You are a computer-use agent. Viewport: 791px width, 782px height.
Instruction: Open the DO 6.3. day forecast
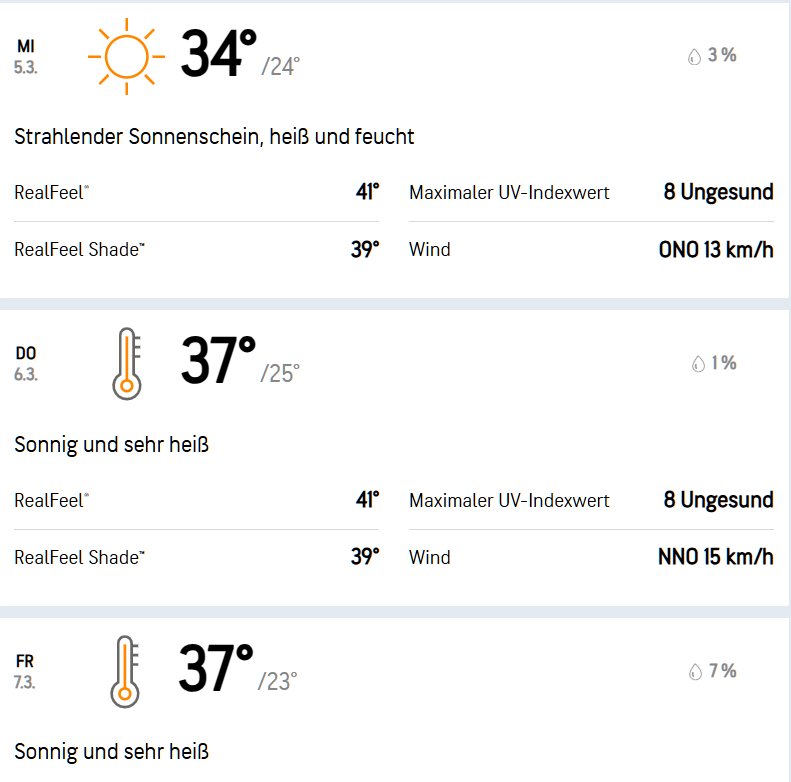(x=26, y=364)
